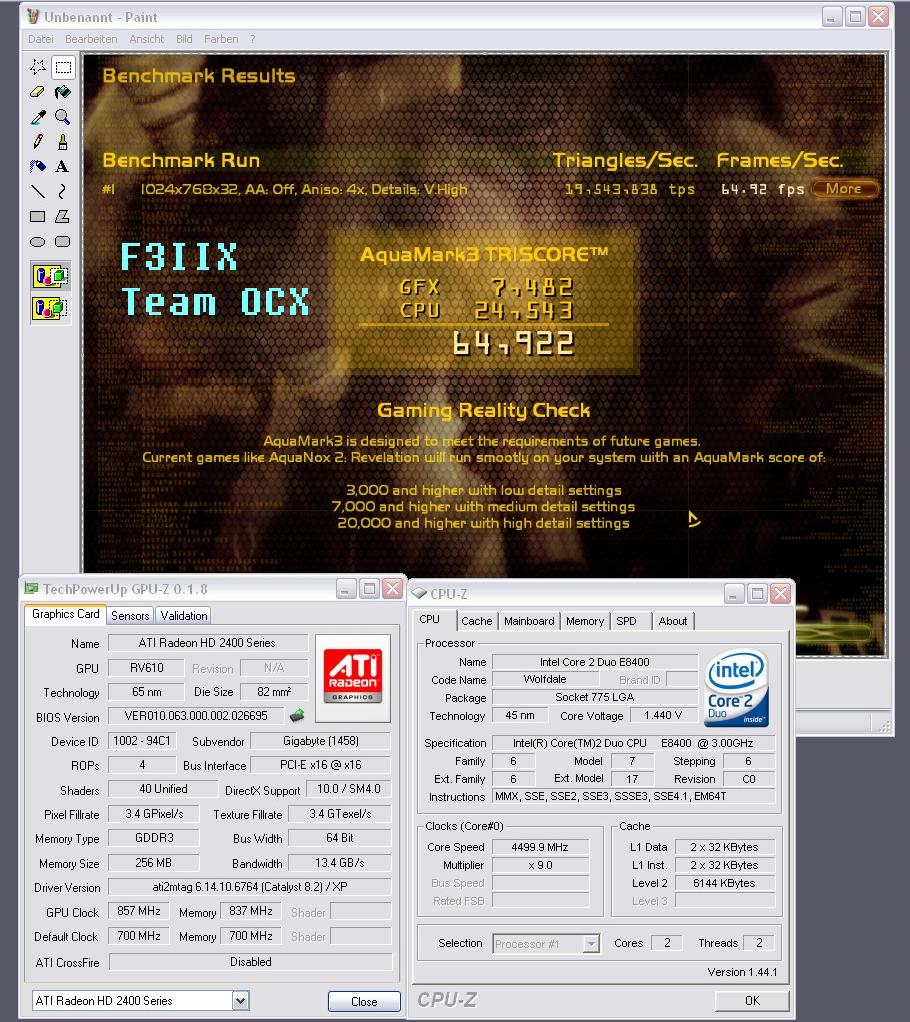
Task: Click the GPU-Z title bar icon
Action: [31, 589]
